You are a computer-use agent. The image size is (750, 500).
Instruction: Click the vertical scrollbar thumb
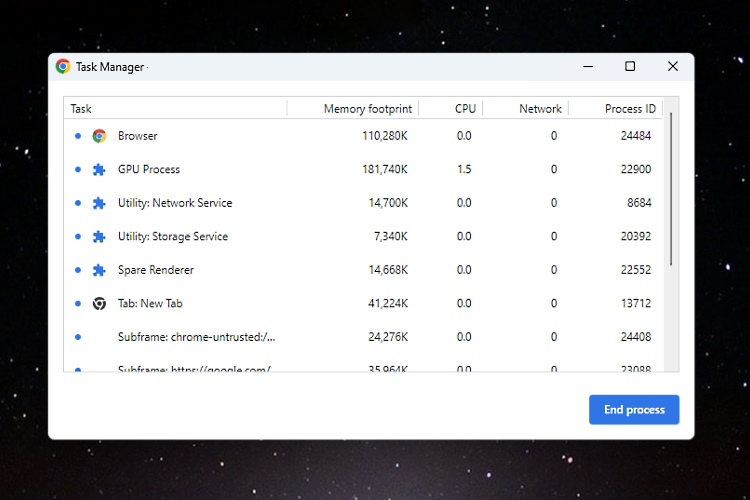tap(671, 189)
